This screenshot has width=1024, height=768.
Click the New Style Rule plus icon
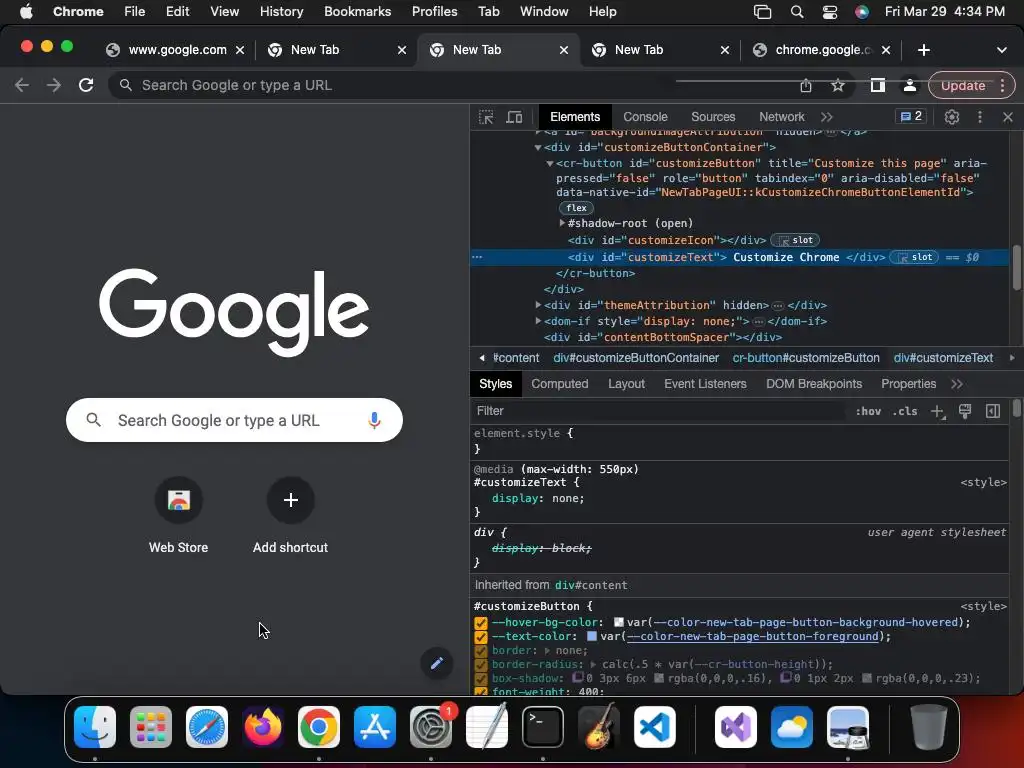point(938,411)
